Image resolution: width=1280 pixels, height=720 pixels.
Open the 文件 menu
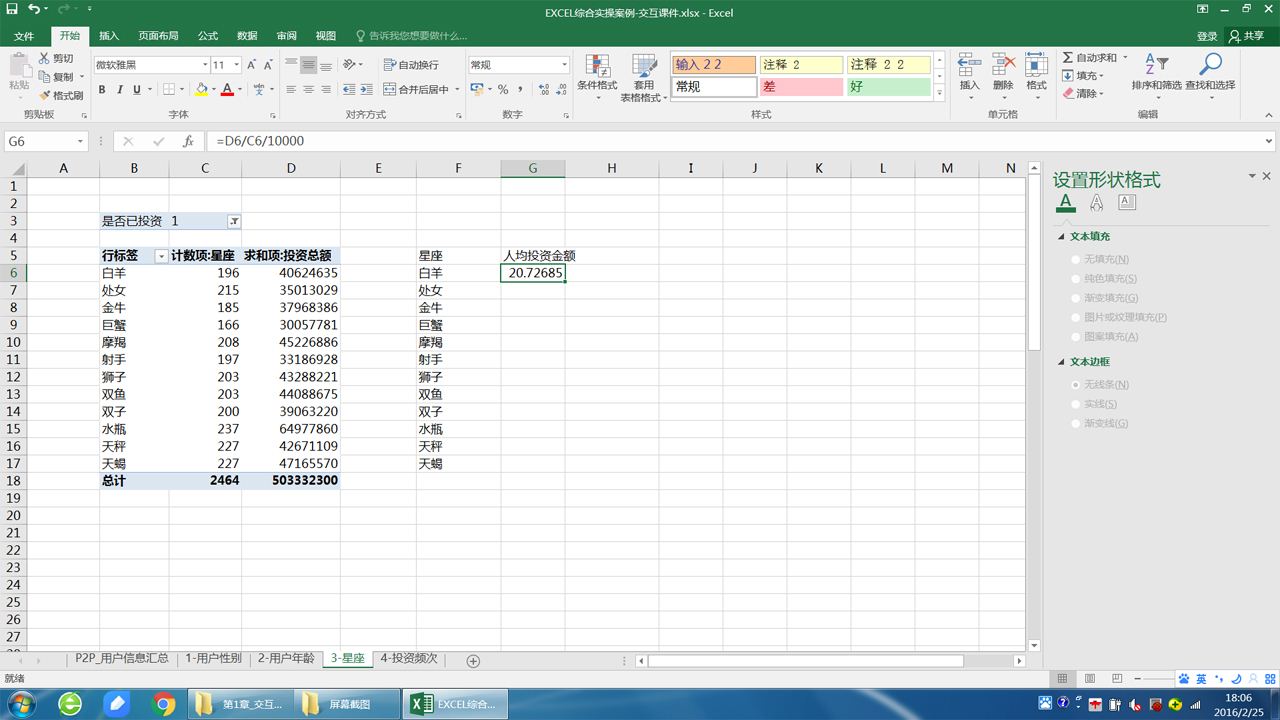(x=24, y=36)
